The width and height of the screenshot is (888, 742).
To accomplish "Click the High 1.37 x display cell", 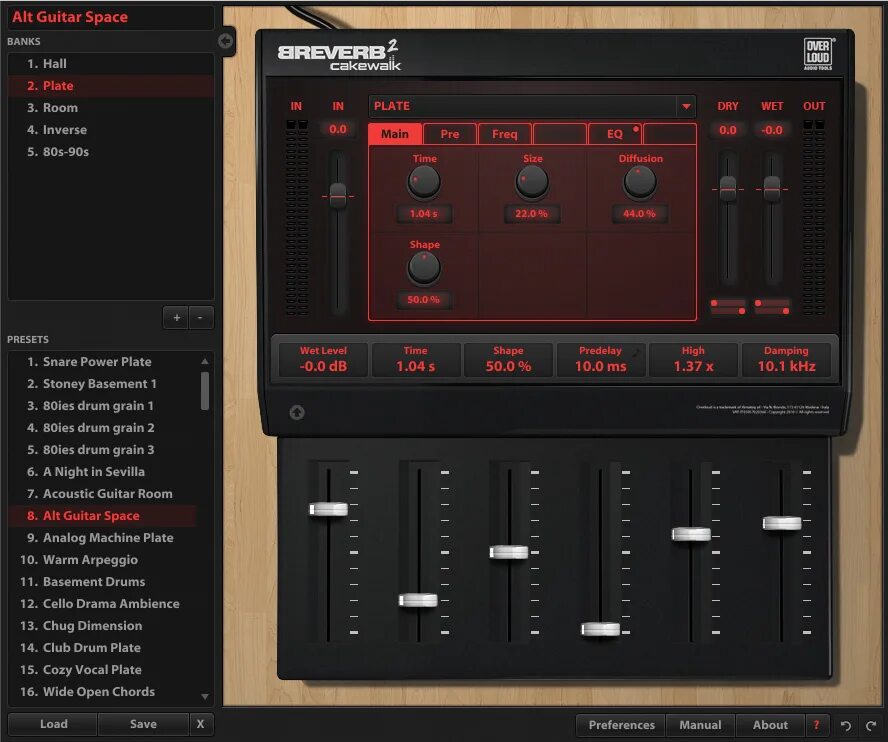I will [x=693, y=359].
